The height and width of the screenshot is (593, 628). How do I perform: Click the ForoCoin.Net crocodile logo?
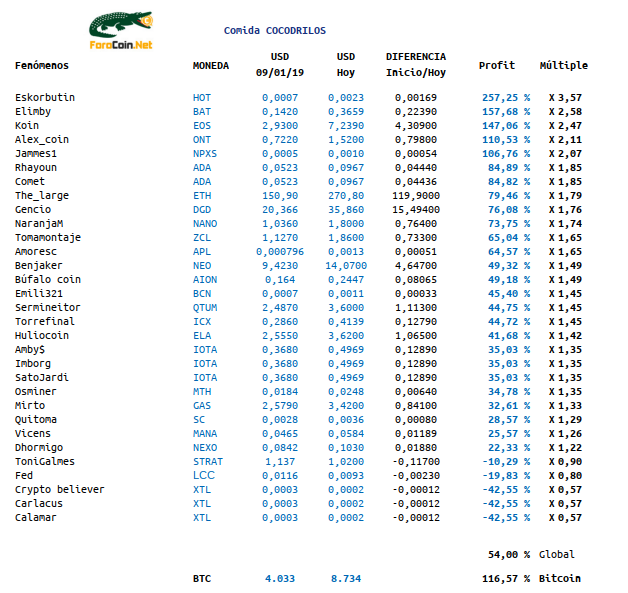point(121,30)
